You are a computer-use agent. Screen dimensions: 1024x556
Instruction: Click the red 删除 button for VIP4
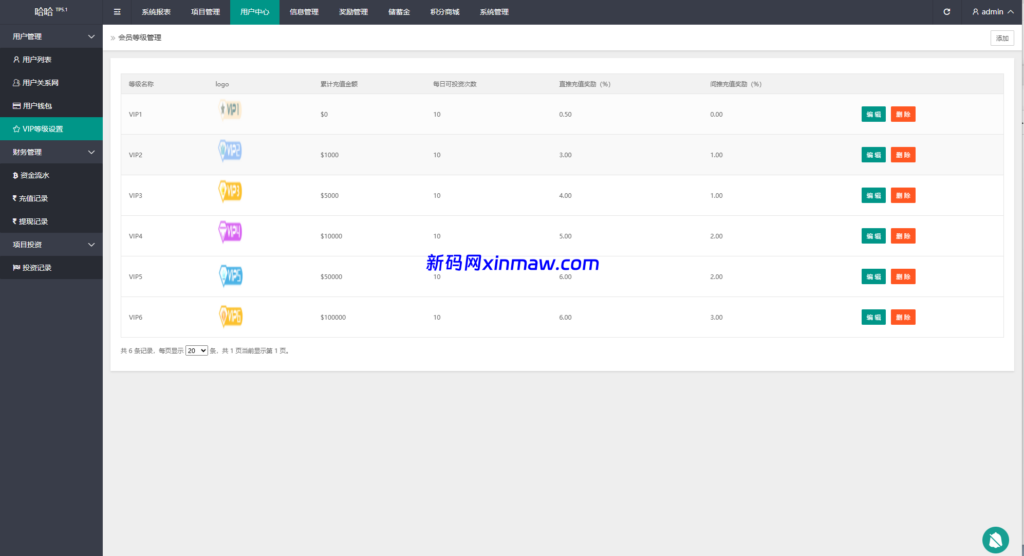[x=903, y=236]
